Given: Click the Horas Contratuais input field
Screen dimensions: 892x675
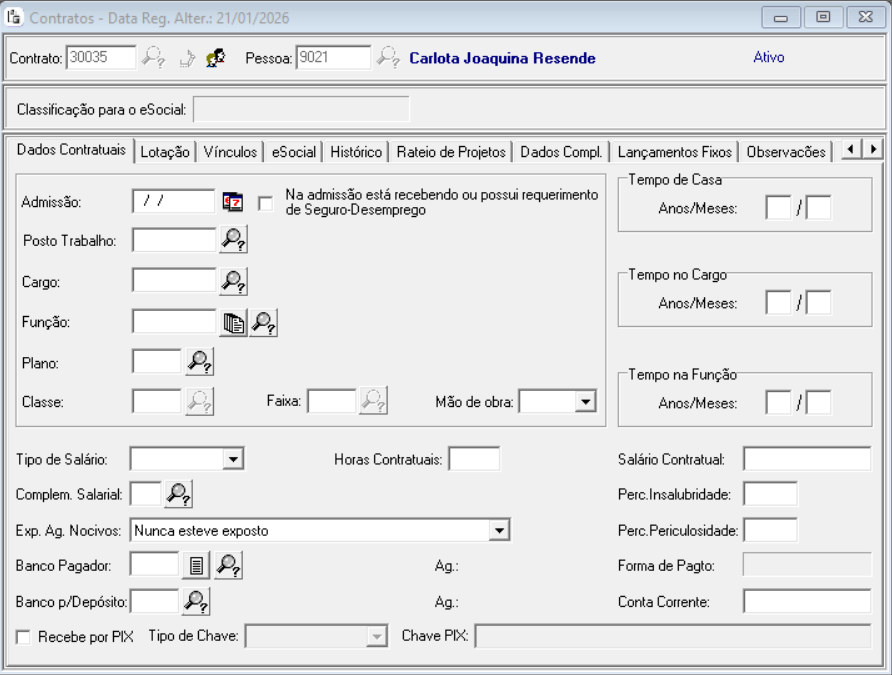Looking at the screenshot, I should tap(474, 459).
